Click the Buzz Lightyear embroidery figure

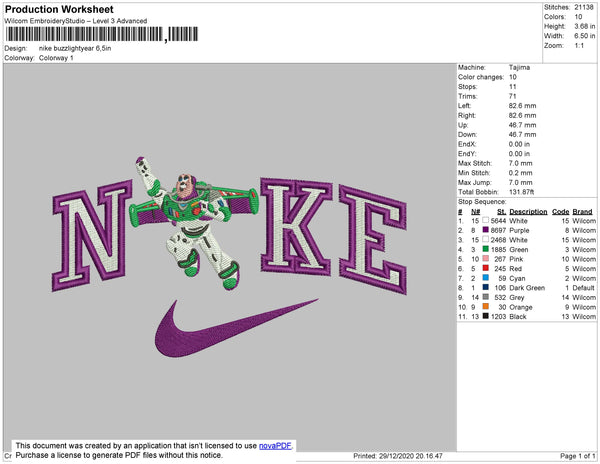click(x=194, y=223)
